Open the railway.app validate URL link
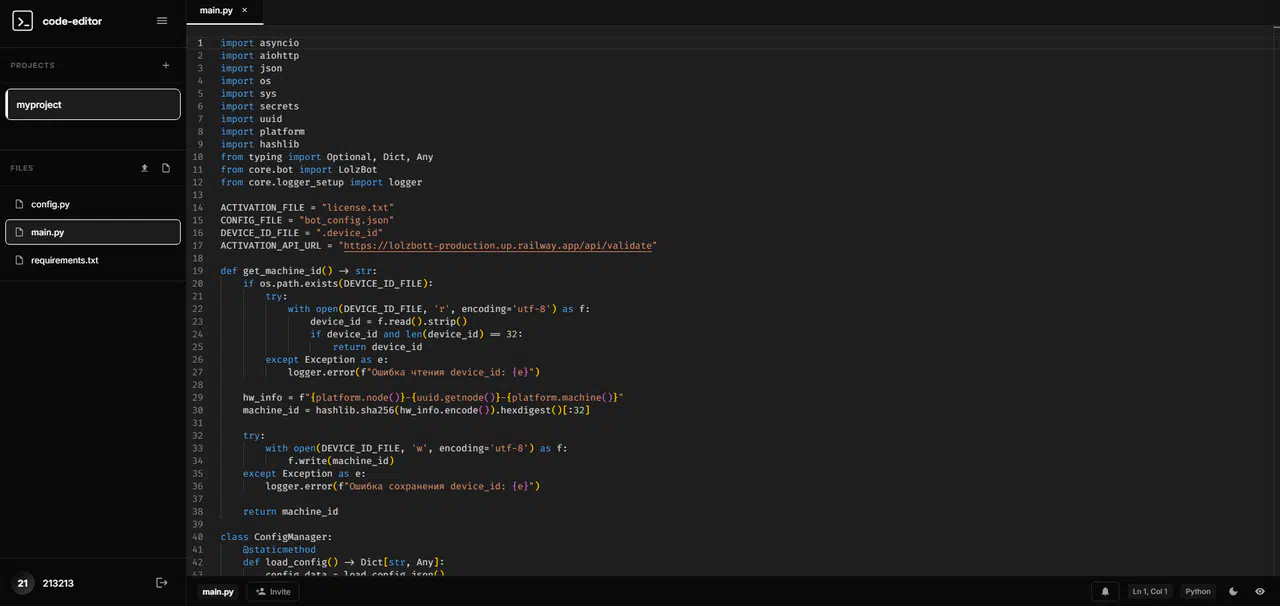This screenshot has height=606, width=1280. pyautogui.click(x=498, y=245)
